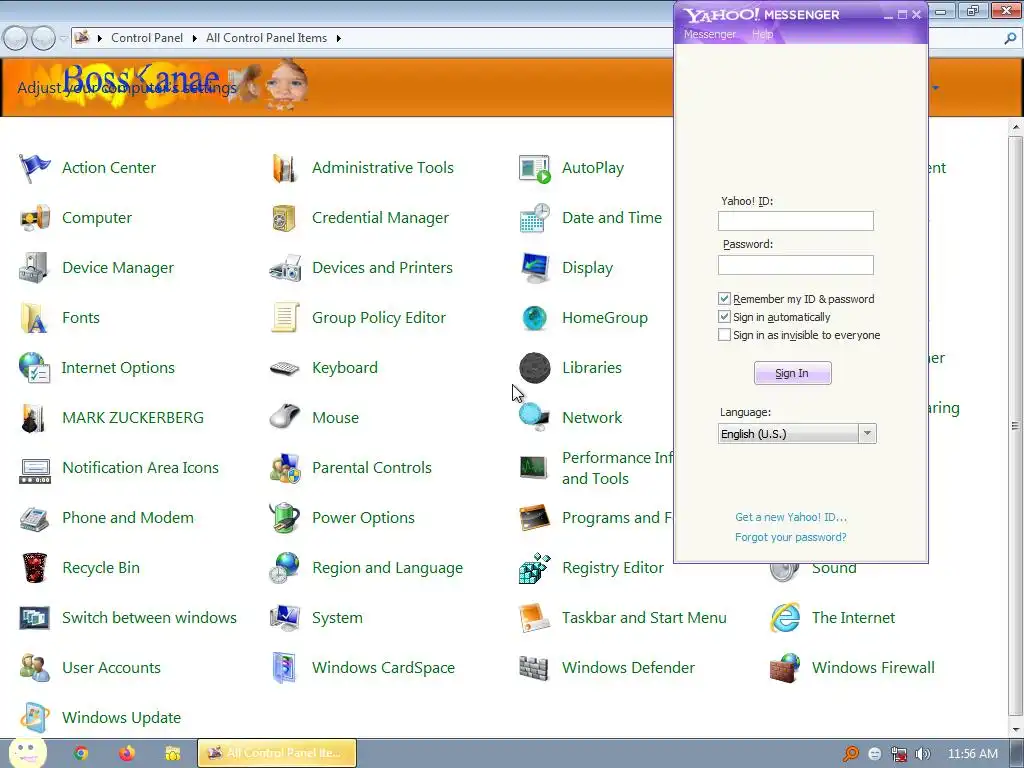The height and width of the screenshot is (768, 1024).
Task: Click the Internet Options icon
Action: (x=35, y=368)
